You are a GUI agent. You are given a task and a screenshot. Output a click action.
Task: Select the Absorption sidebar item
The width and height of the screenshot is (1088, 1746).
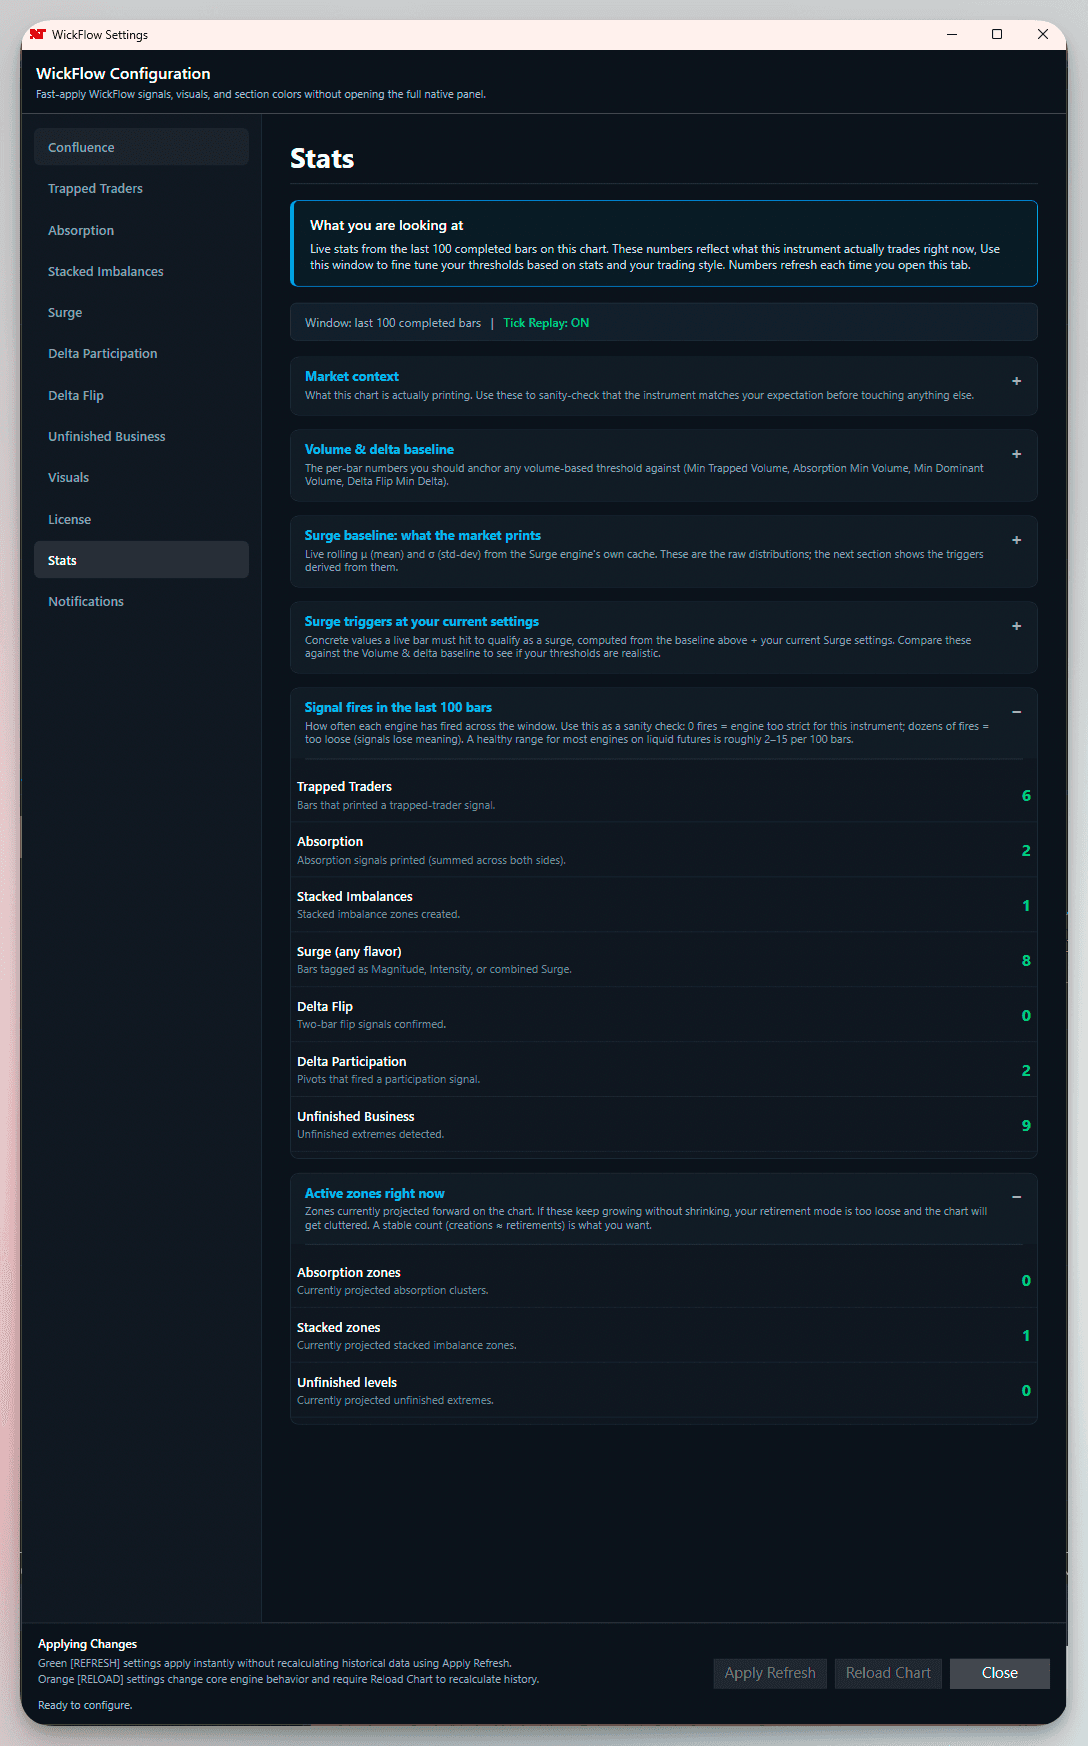tap(141, 230)
